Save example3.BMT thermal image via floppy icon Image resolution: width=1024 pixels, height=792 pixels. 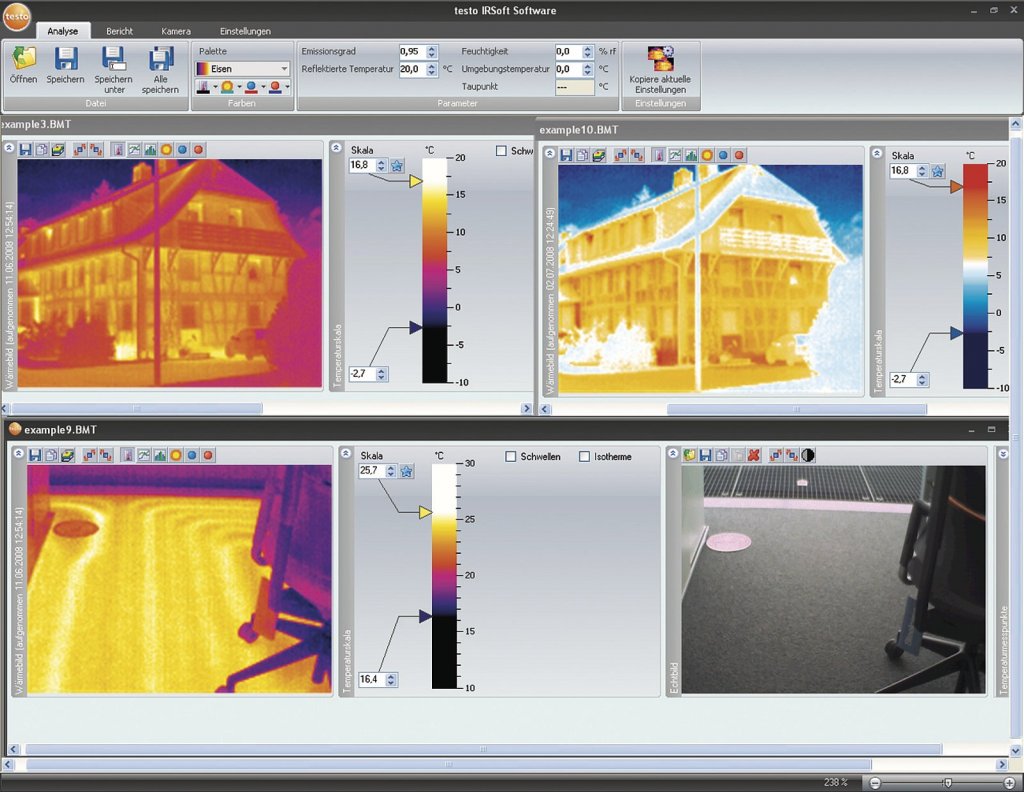pos(25,150)
